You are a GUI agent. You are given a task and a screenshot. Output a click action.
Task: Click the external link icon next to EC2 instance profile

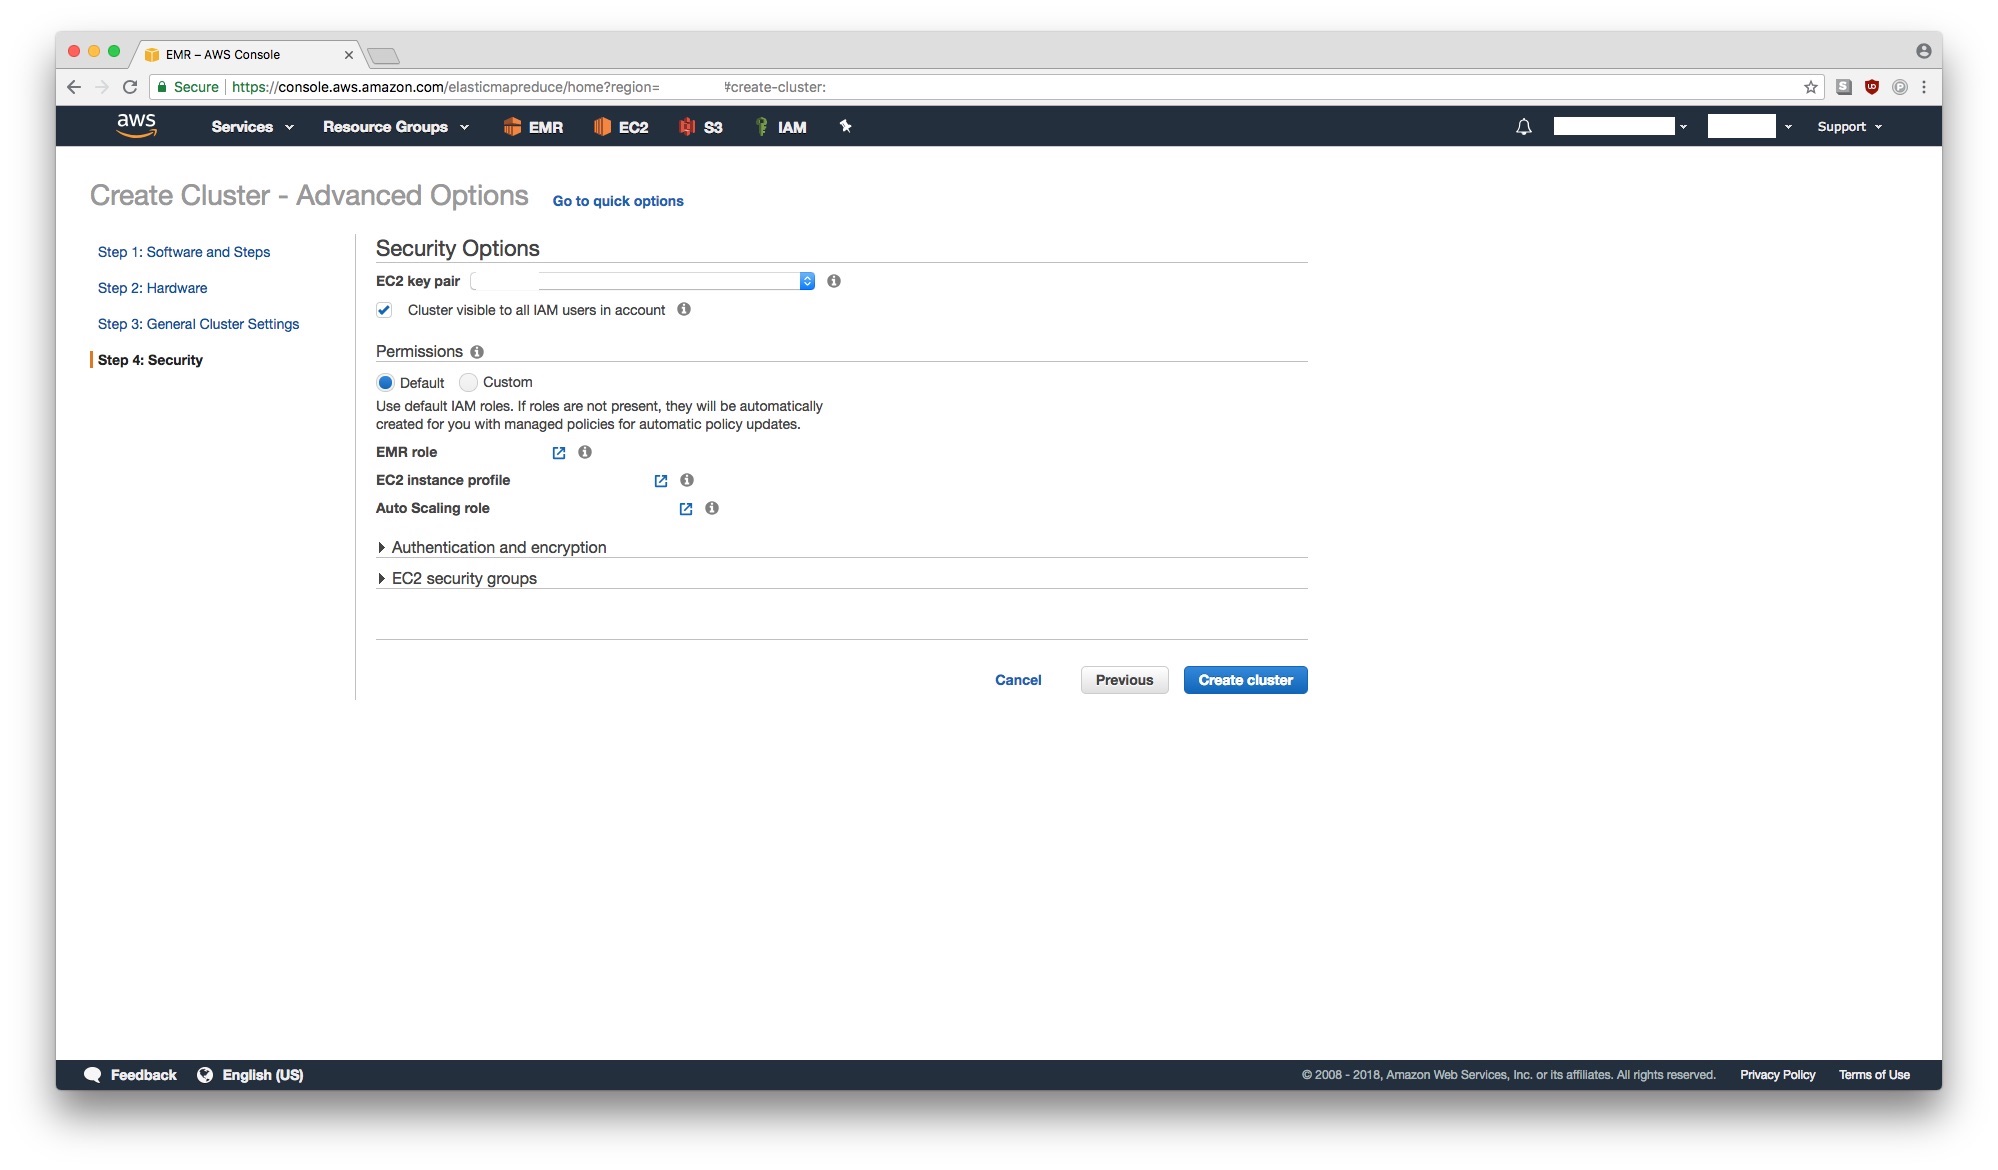(x=659, y=481)
